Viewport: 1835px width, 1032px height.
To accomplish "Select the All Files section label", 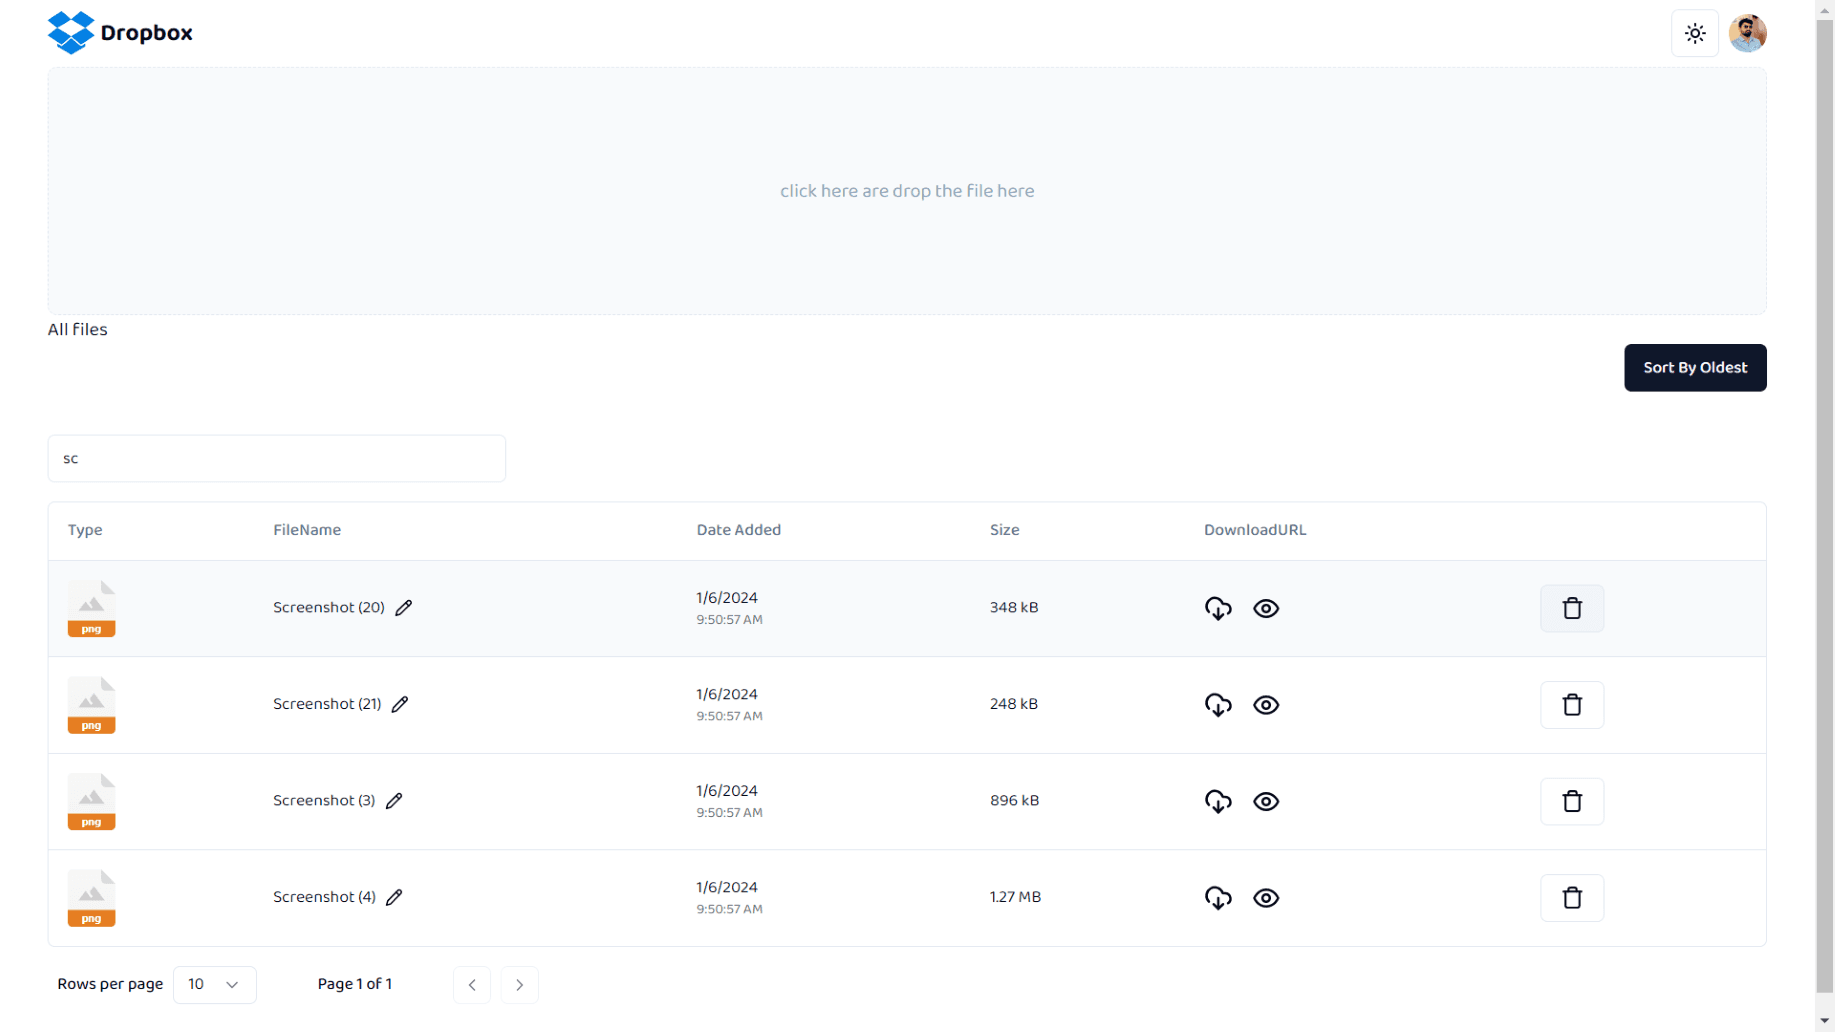I will pyautogui.click(x=77, y=329).
